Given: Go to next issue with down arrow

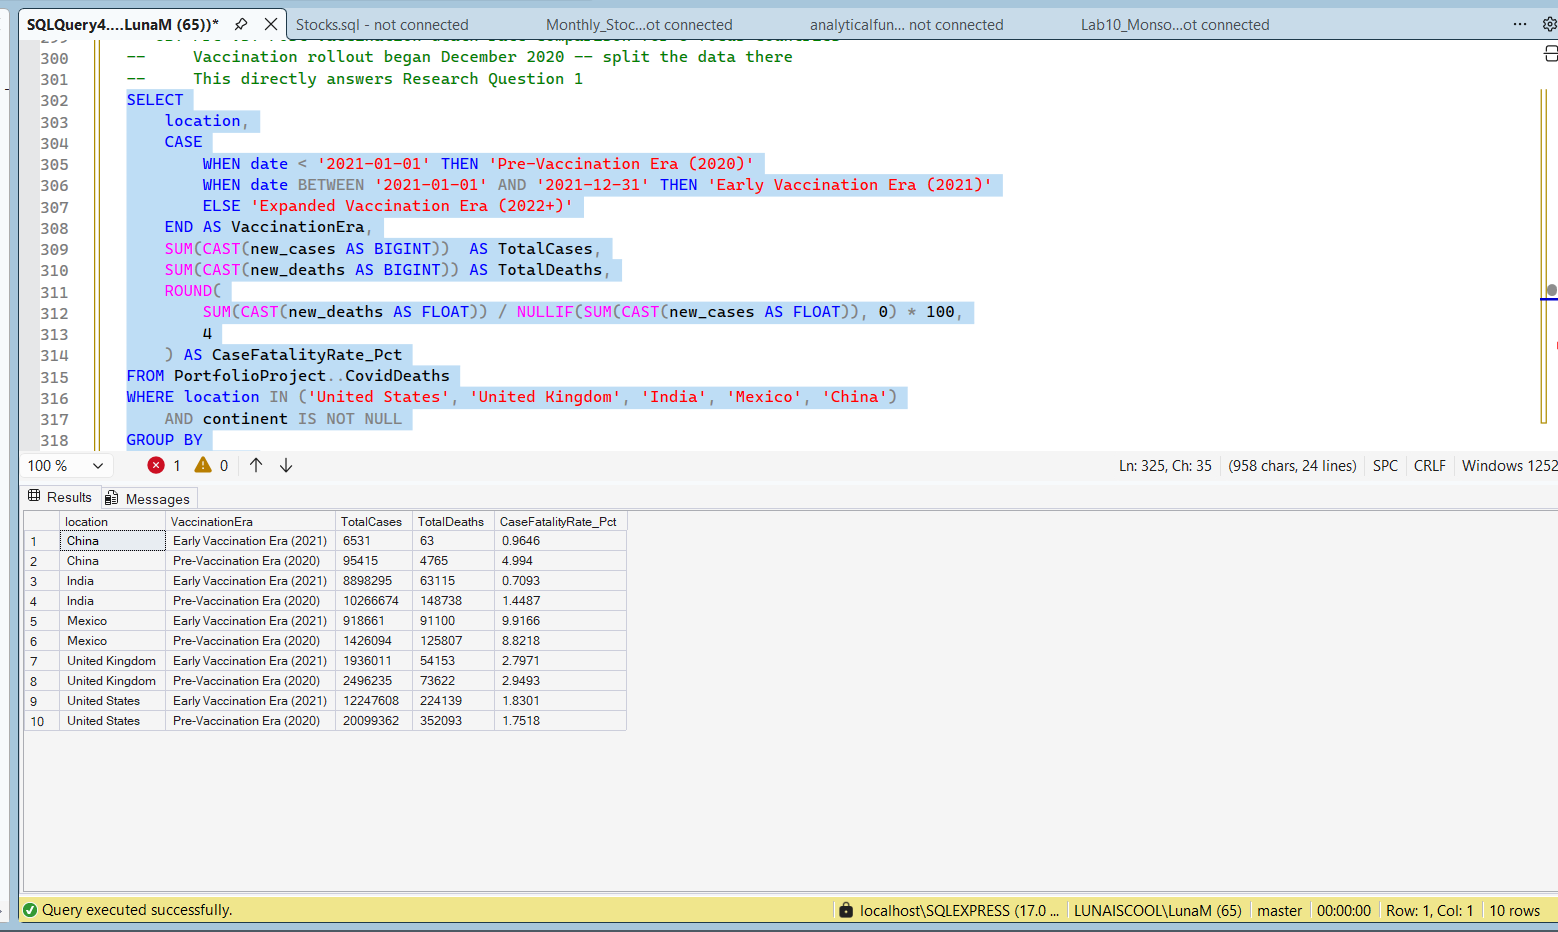Looking at the screenshot, I should pyautogui.click(x=286, y=465).
